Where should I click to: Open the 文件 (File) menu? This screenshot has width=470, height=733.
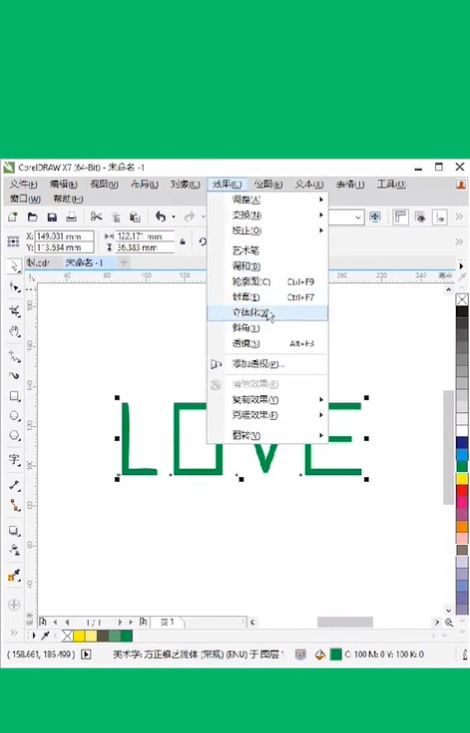pos(23,184)
